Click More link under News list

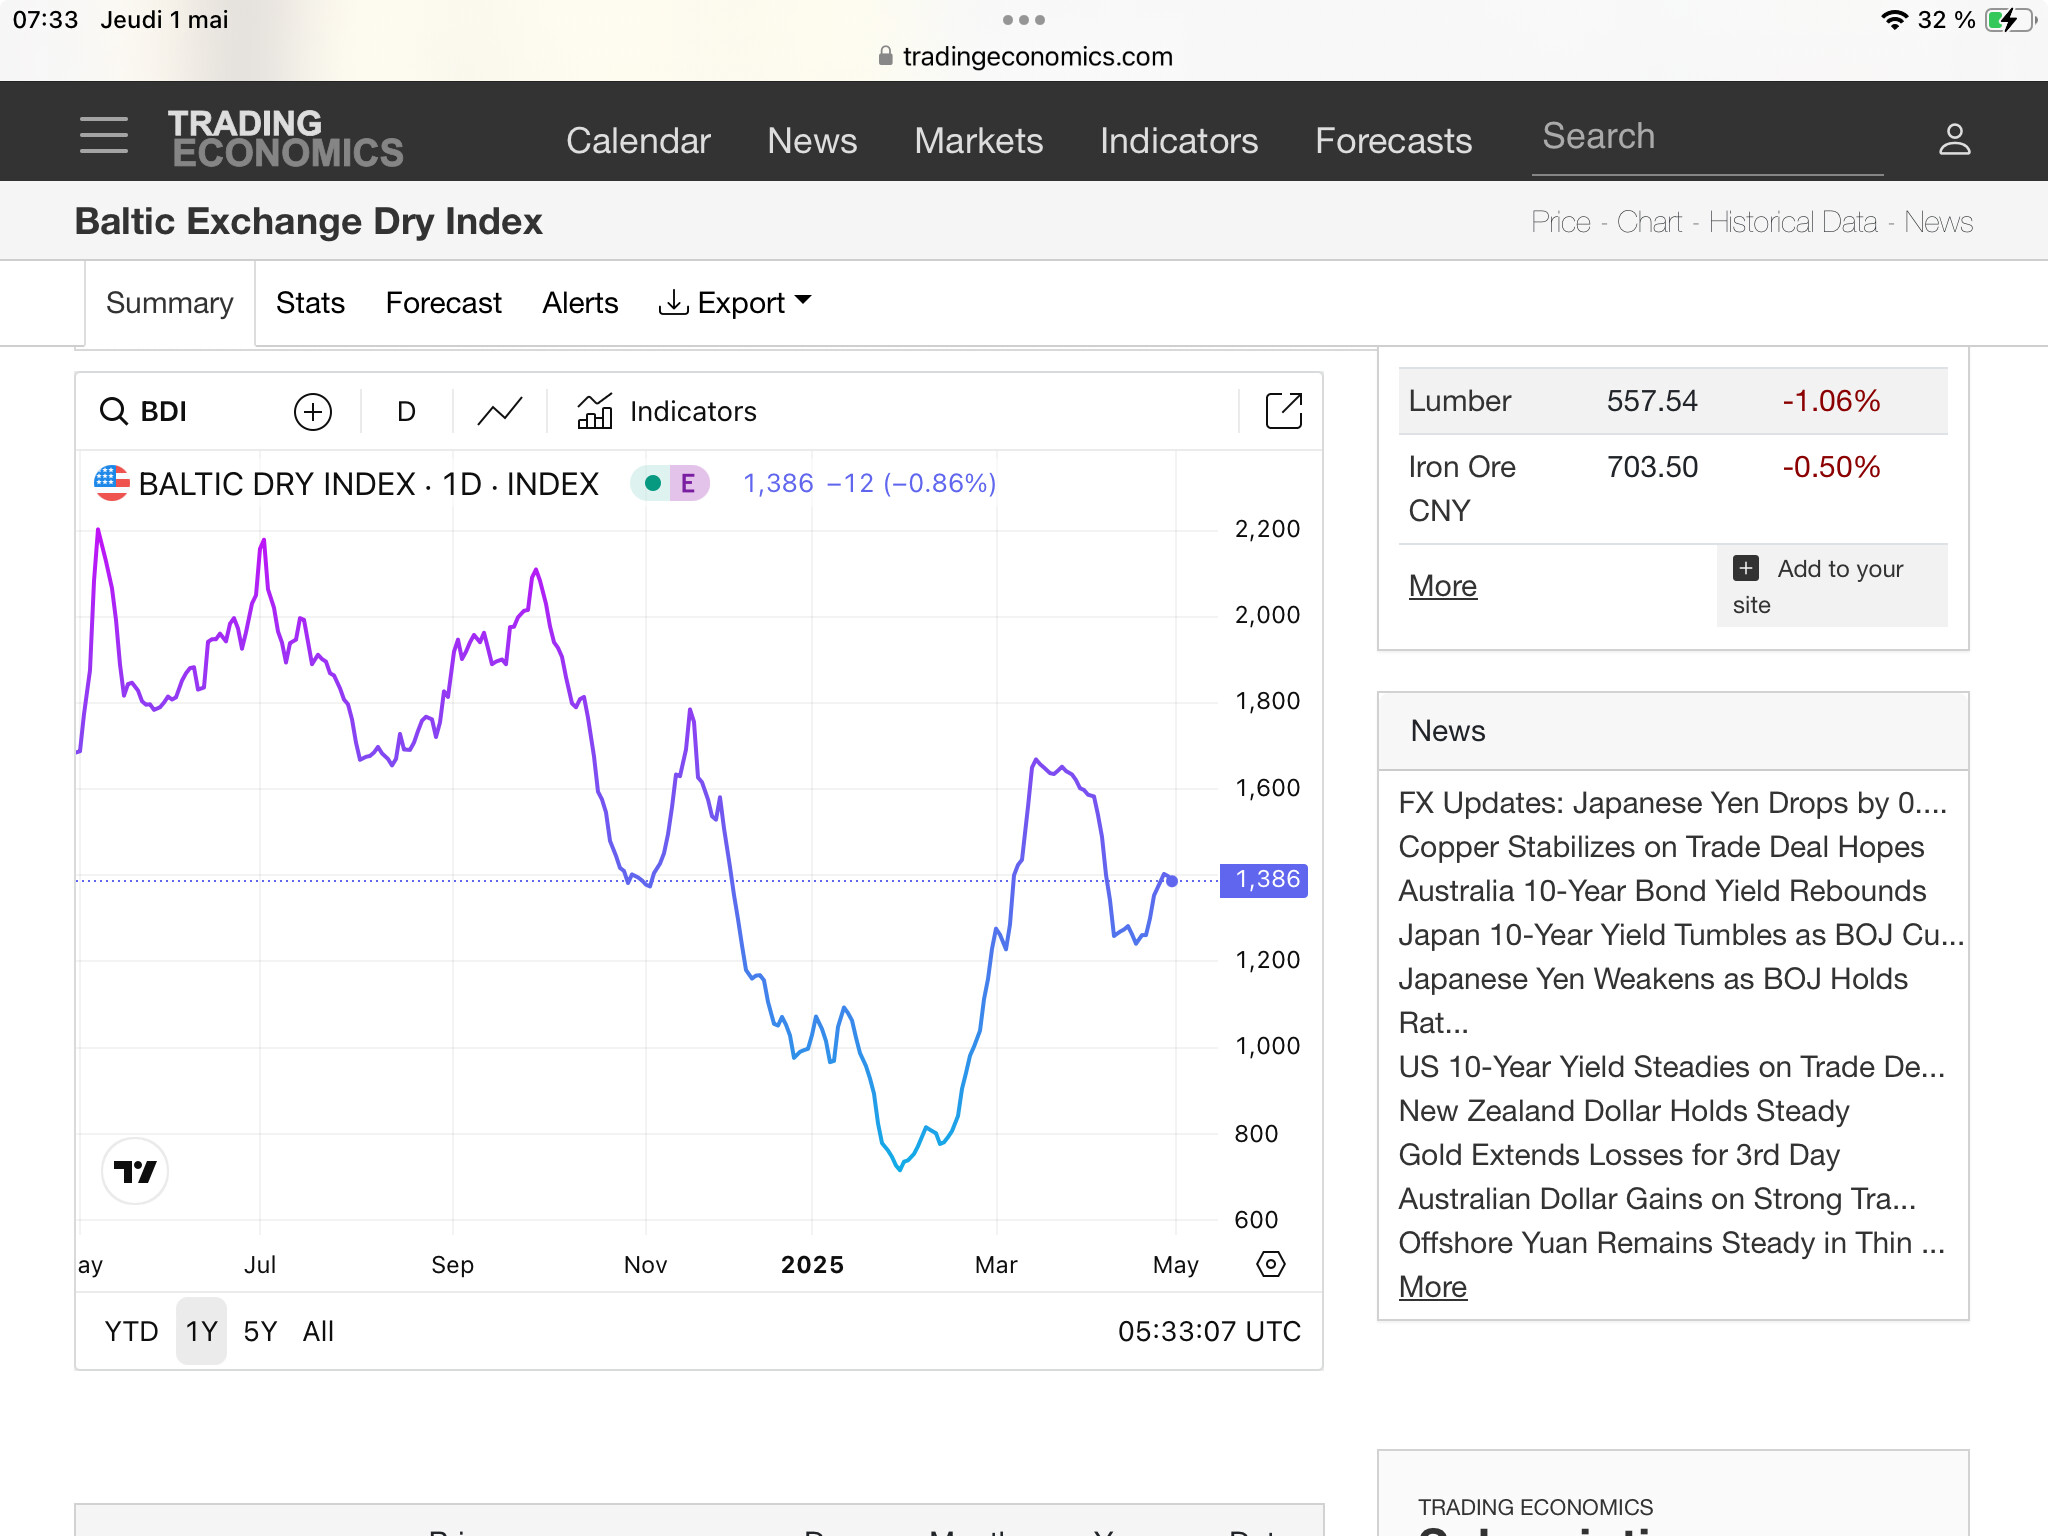click(1432, 1287)
